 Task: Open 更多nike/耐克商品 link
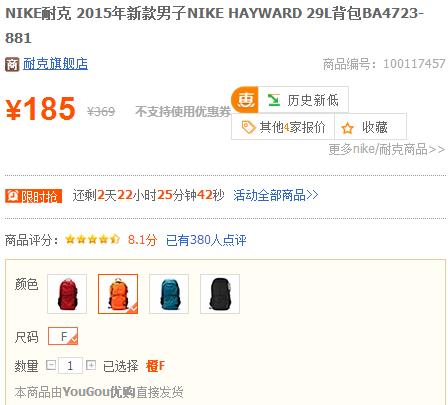(x=387, y=149)
